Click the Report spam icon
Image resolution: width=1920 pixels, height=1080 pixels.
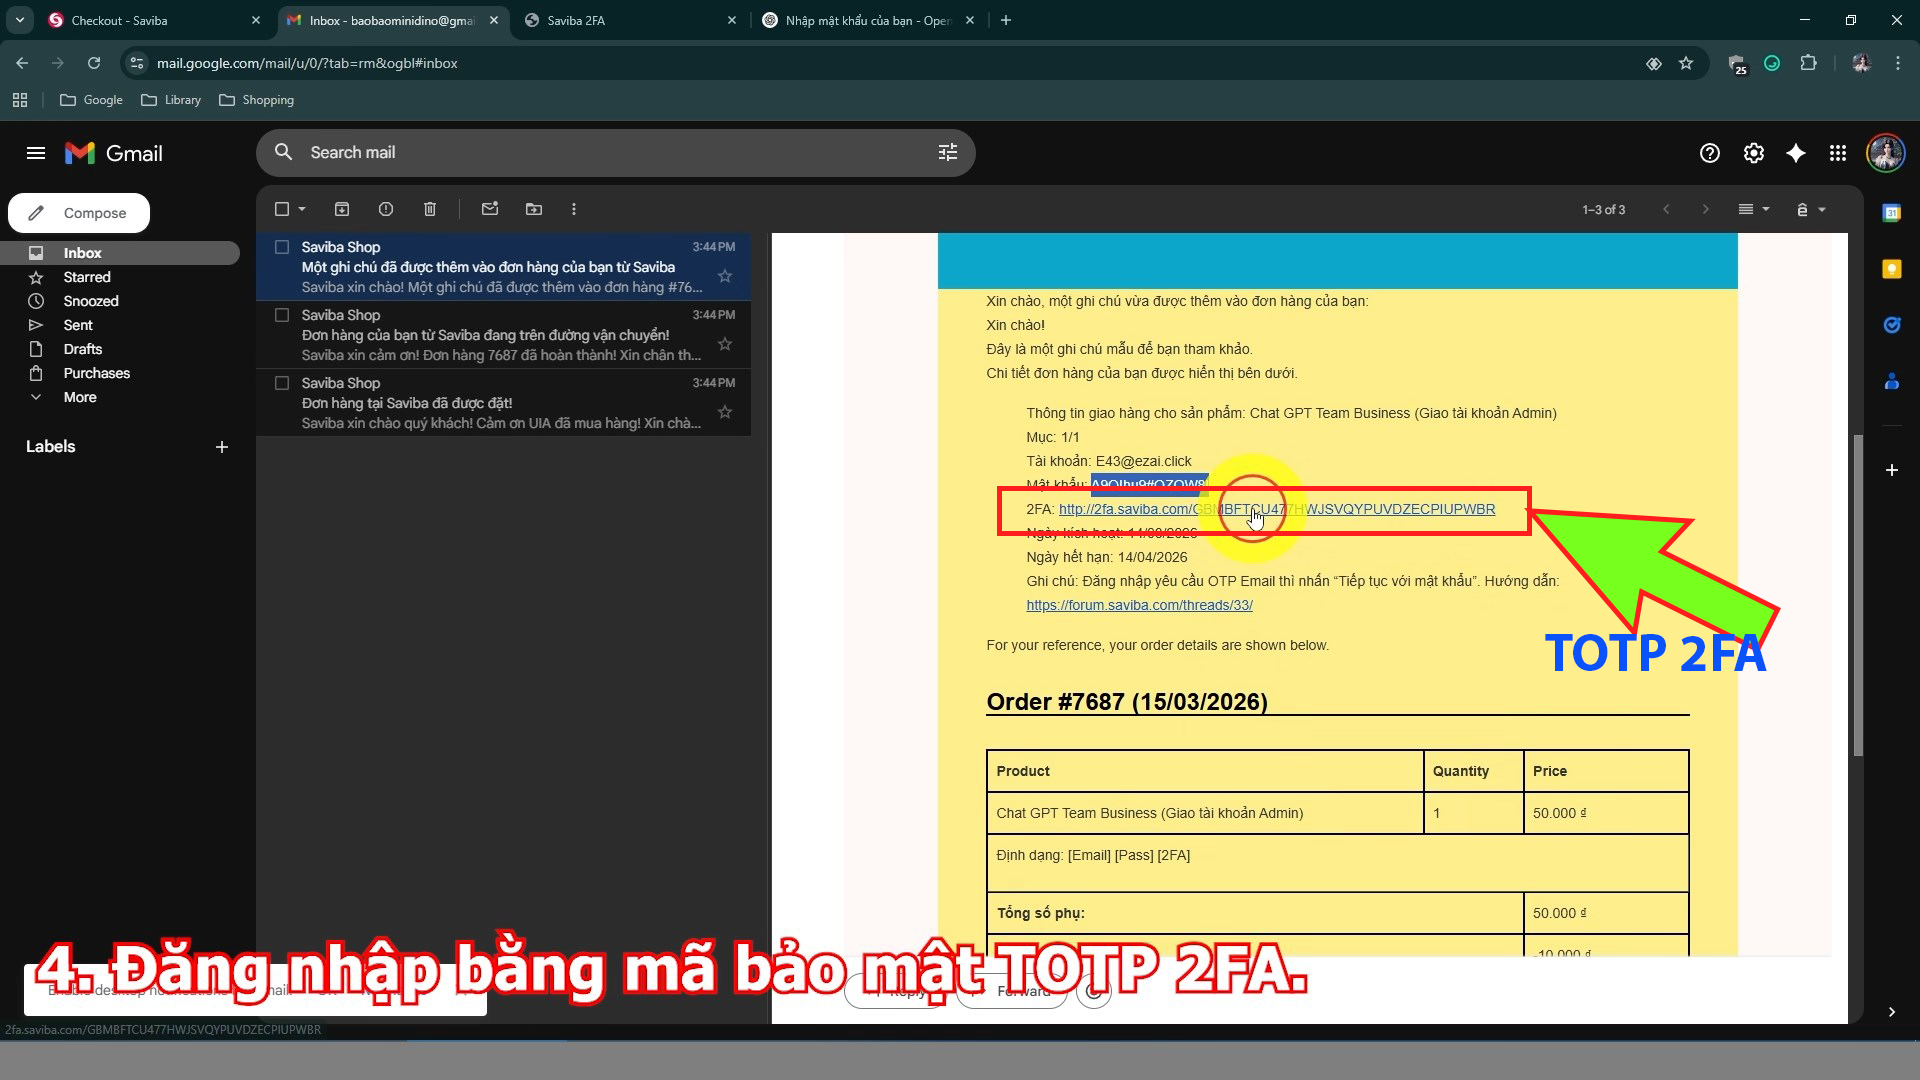pyautogui.click(x=386, y=209)
